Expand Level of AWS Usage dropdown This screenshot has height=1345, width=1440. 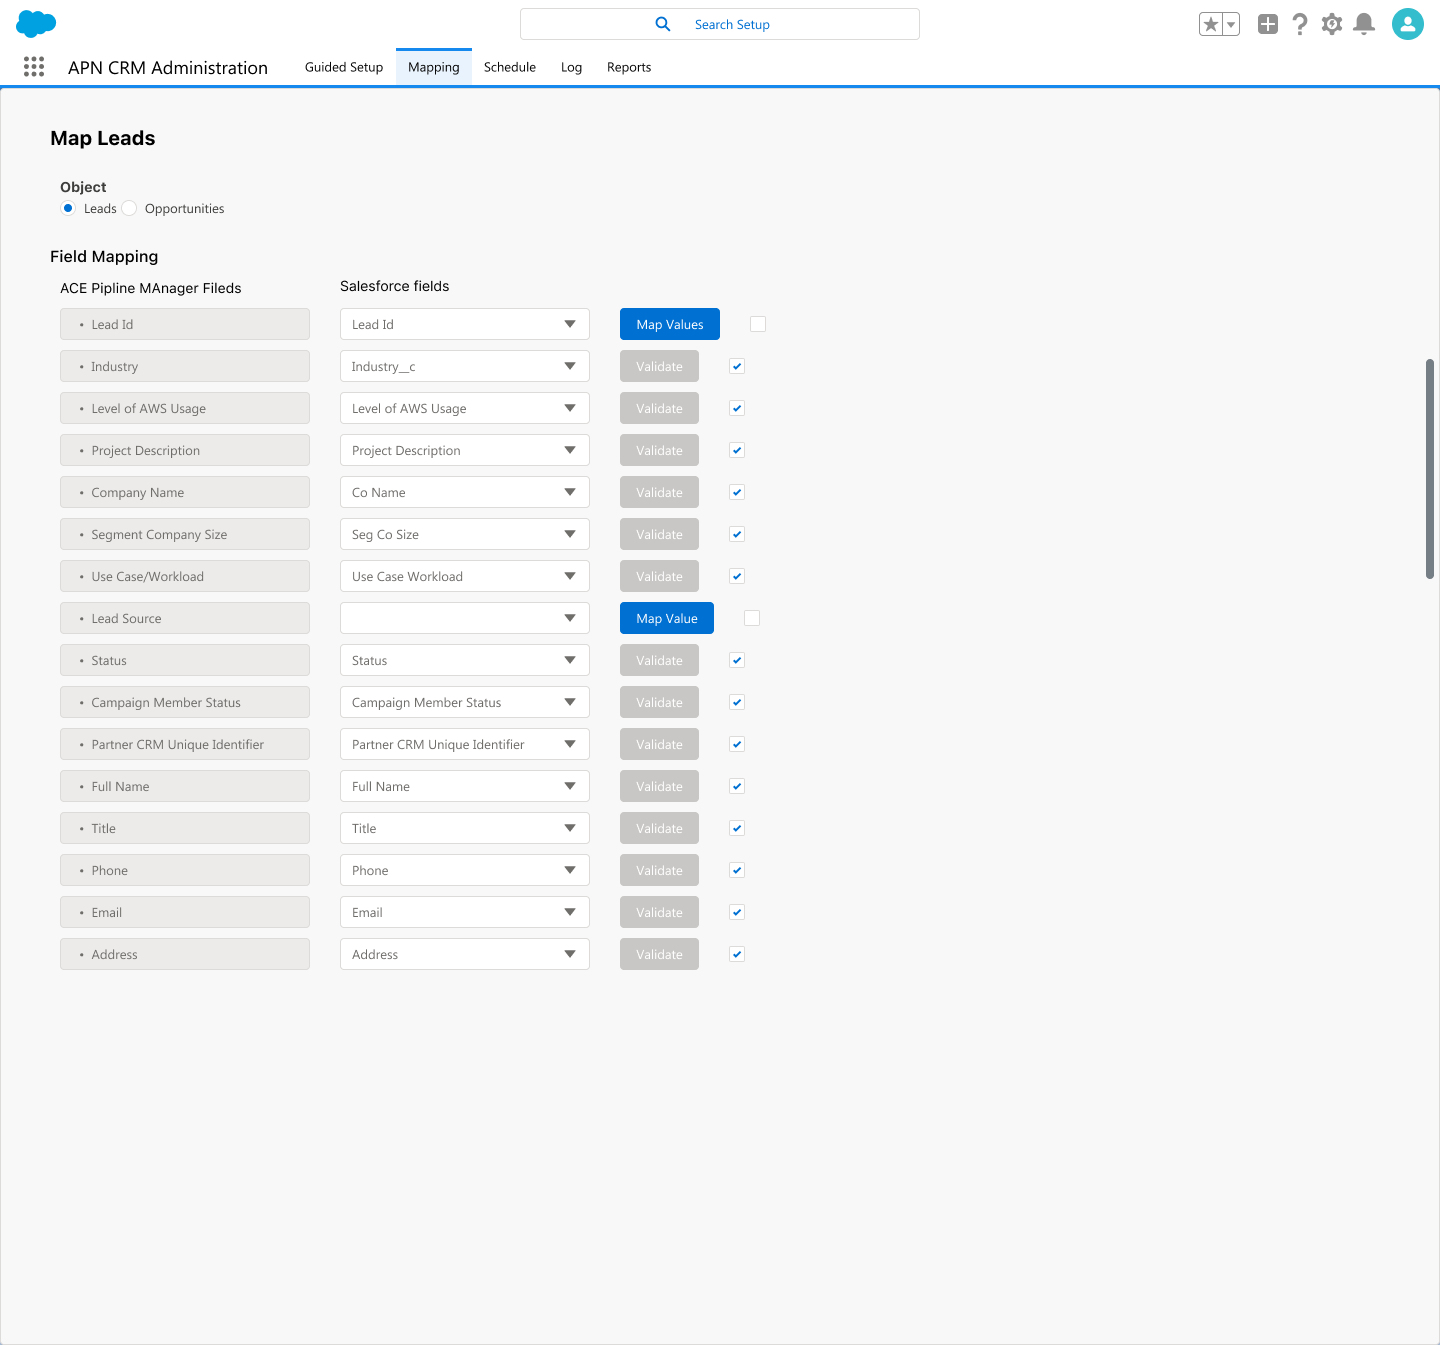(465, 408)
